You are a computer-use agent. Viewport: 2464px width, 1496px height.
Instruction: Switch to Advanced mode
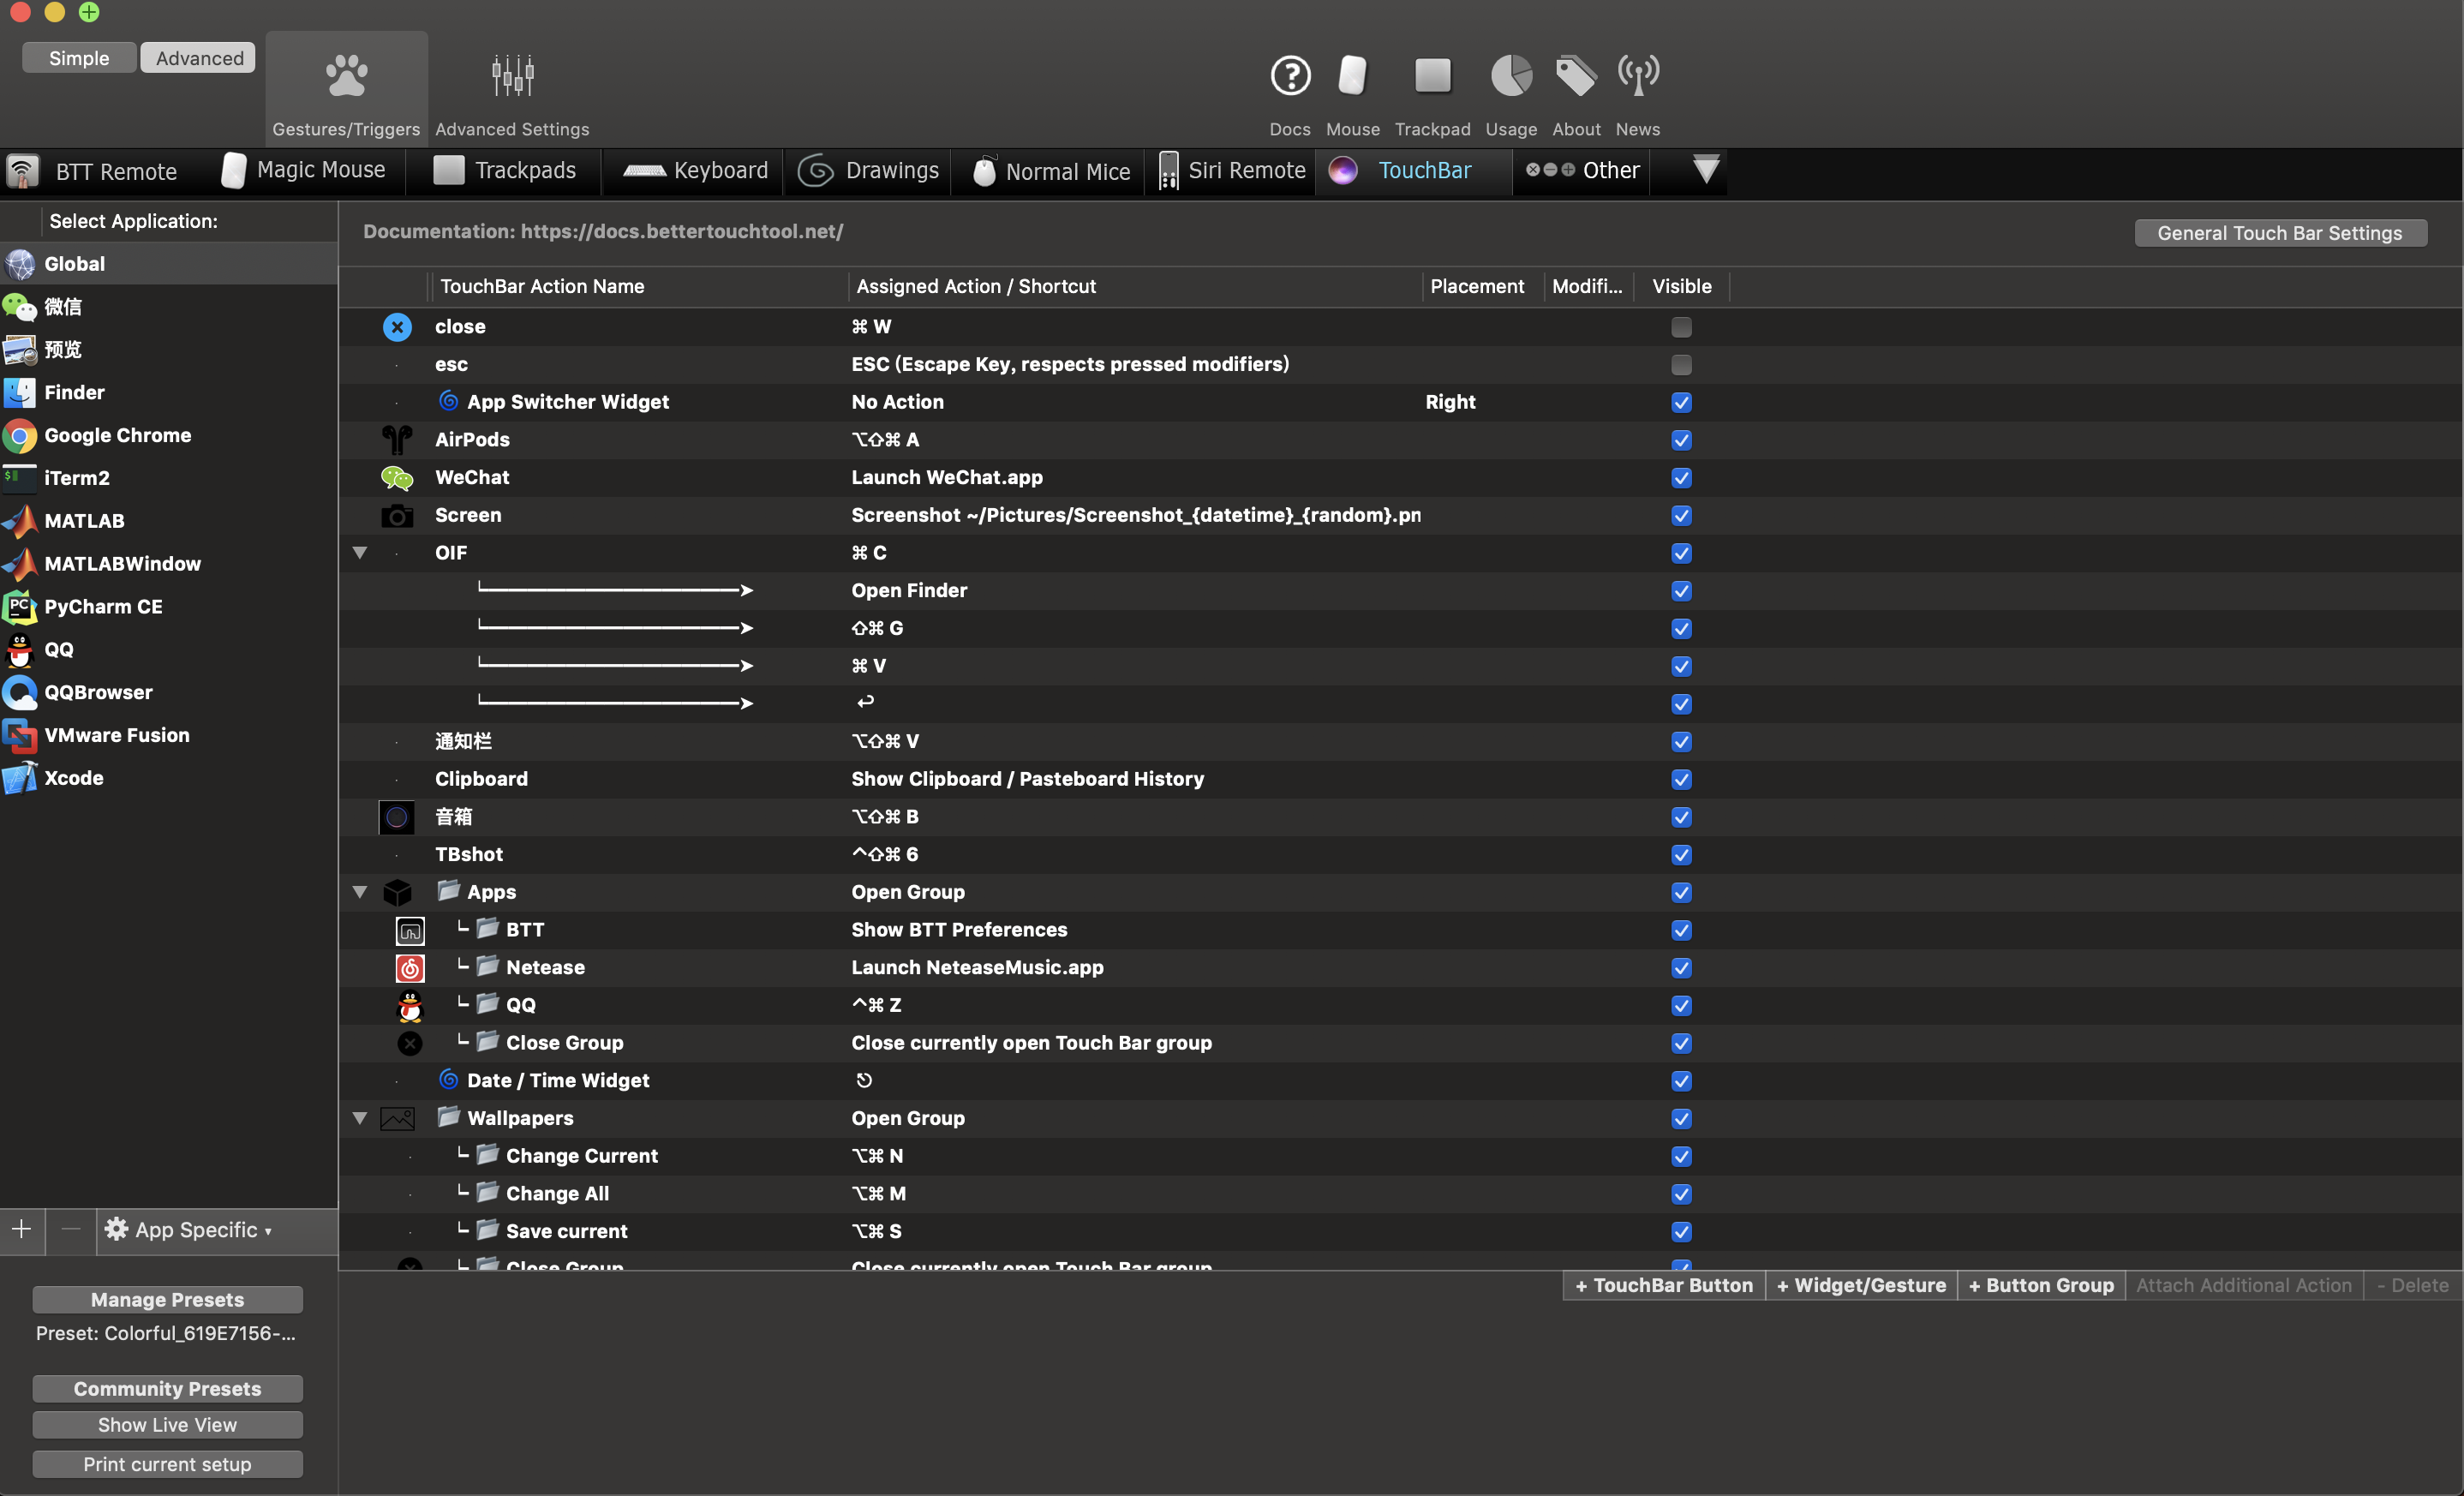[199, 58]
